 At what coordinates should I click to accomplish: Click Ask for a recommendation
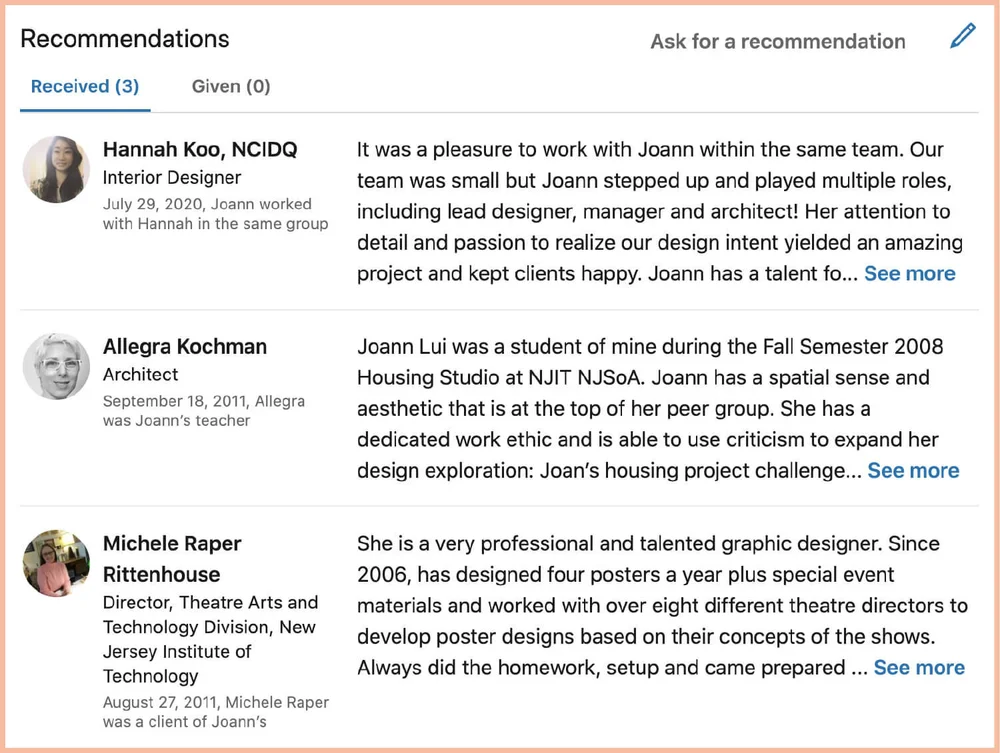coord(777,41)
